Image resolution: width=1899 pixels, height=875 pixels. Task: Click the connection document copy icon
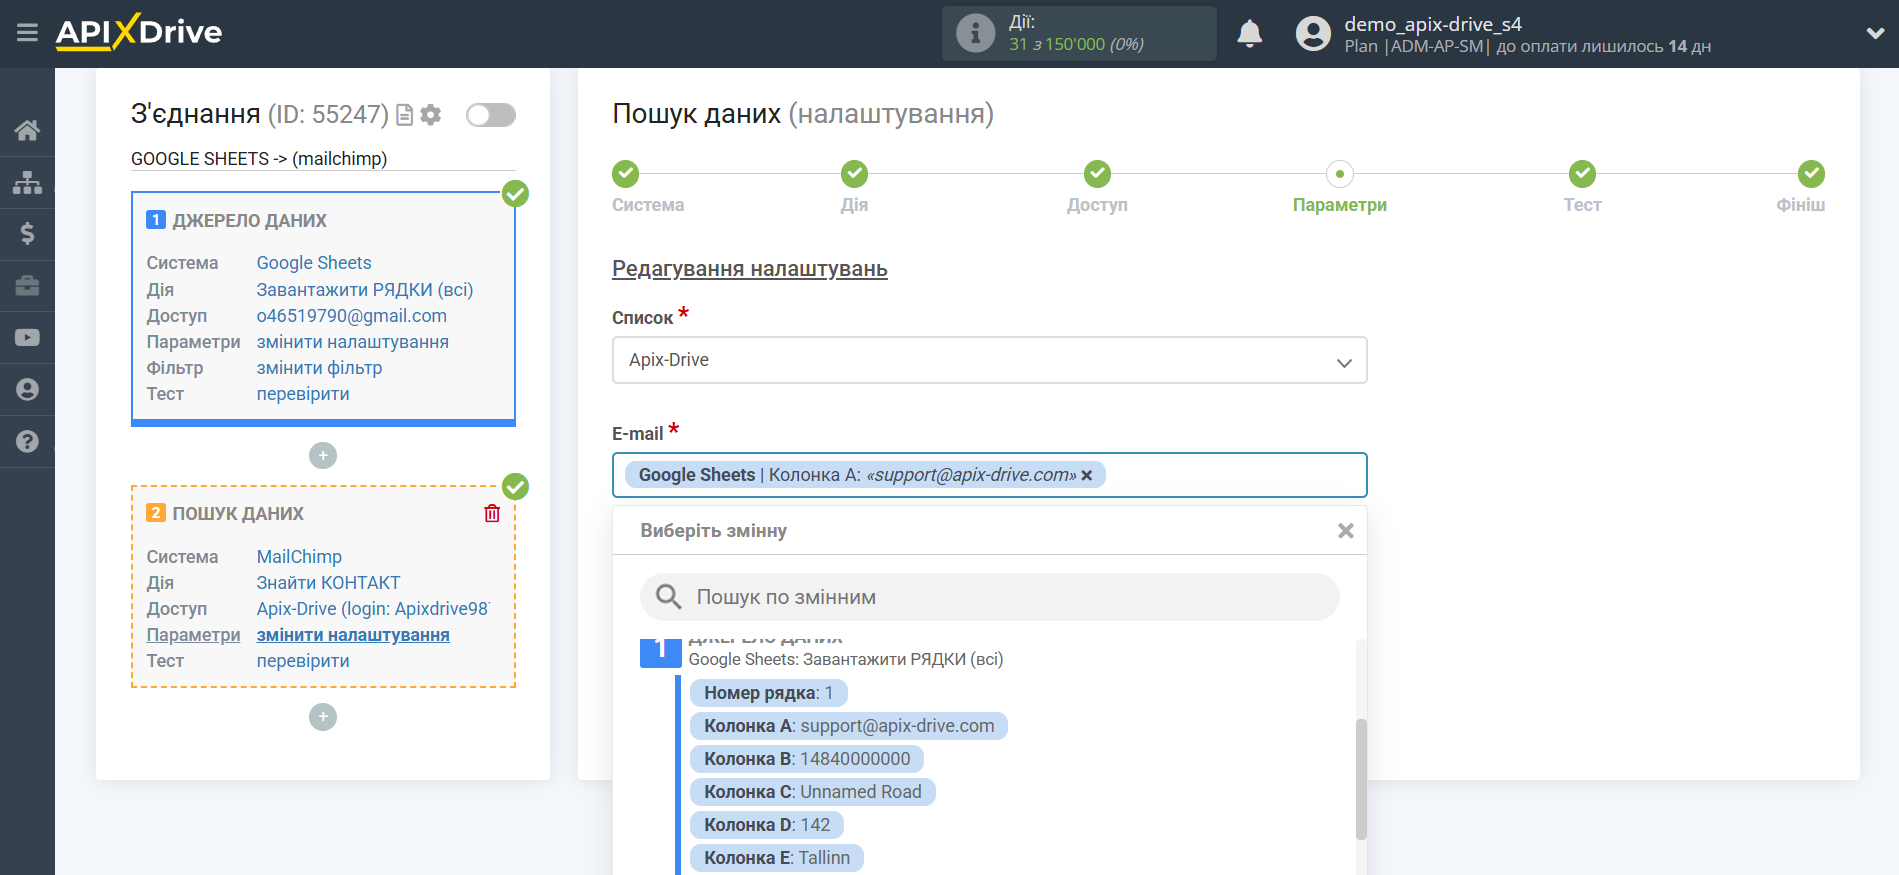405,115
